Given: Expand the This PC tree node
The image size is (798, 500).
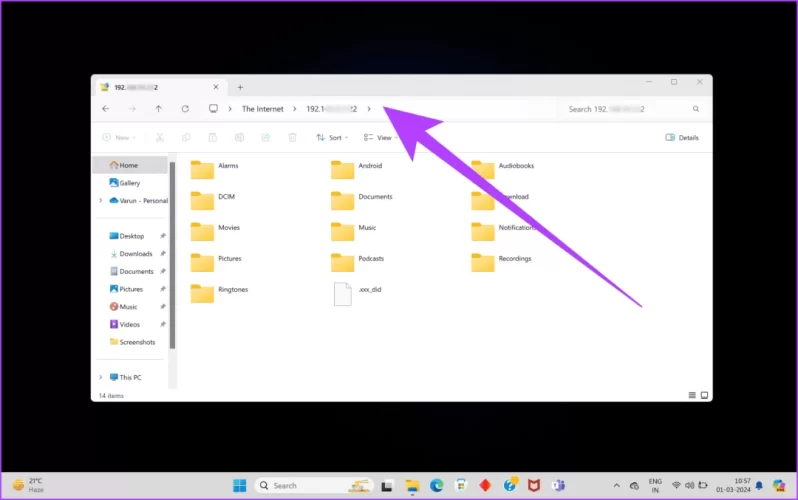Looking at the screenshot, I should click(x=101, y=377).
